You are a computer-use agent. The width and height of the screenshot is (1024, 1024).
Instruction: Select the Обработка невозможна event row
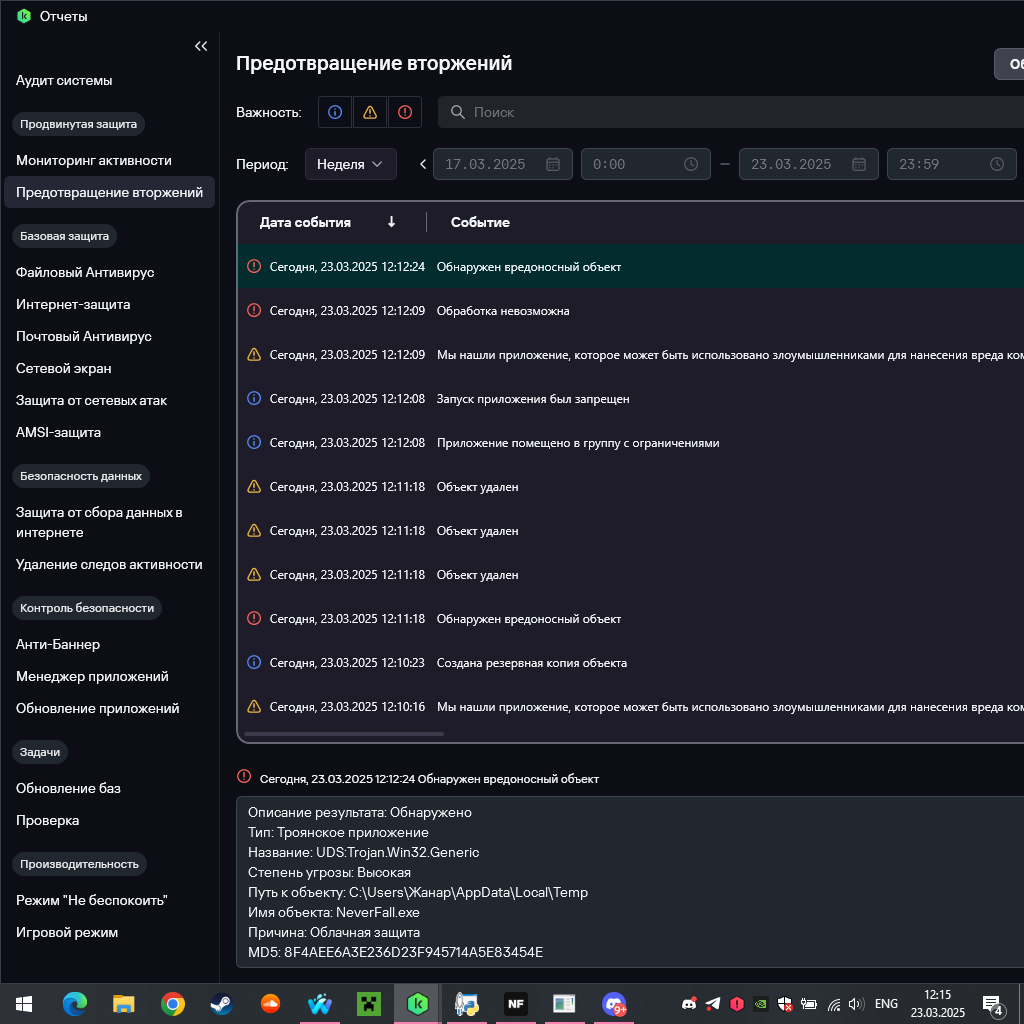[631, 311]
